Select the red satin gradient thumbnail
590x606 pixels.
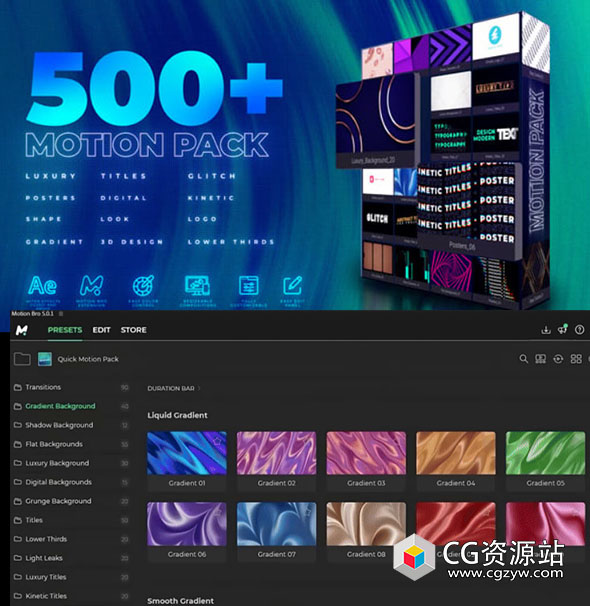456,522
